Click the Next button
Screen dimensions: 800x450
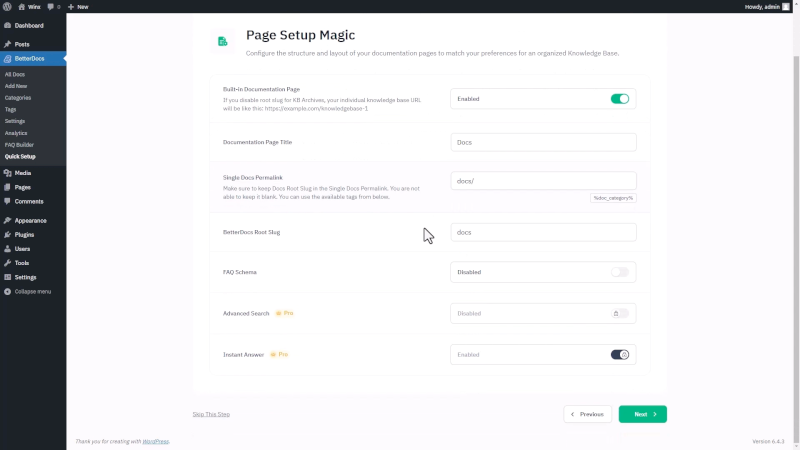coord(642,414)
